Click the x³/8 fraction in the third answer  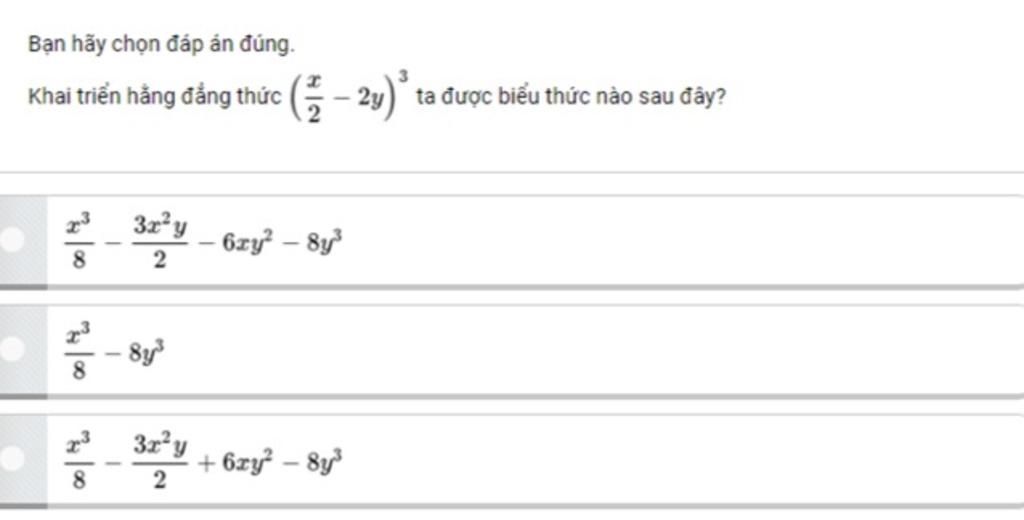(79, 460)
